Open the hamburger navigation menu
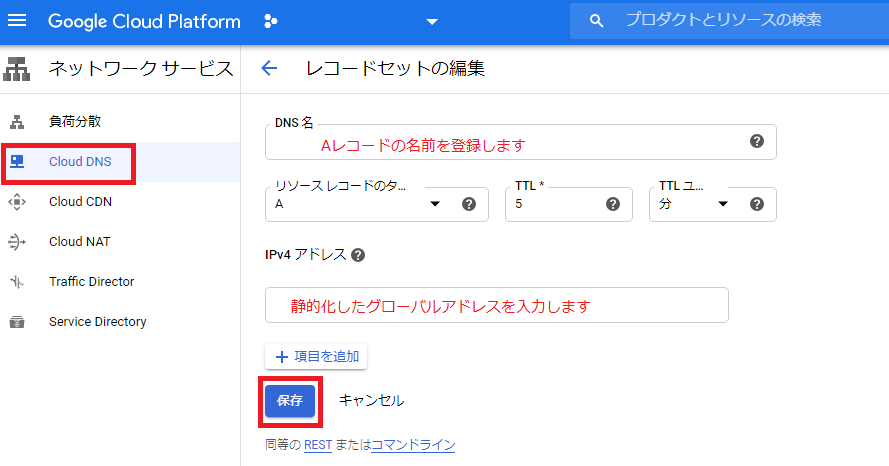 [17, 21]
